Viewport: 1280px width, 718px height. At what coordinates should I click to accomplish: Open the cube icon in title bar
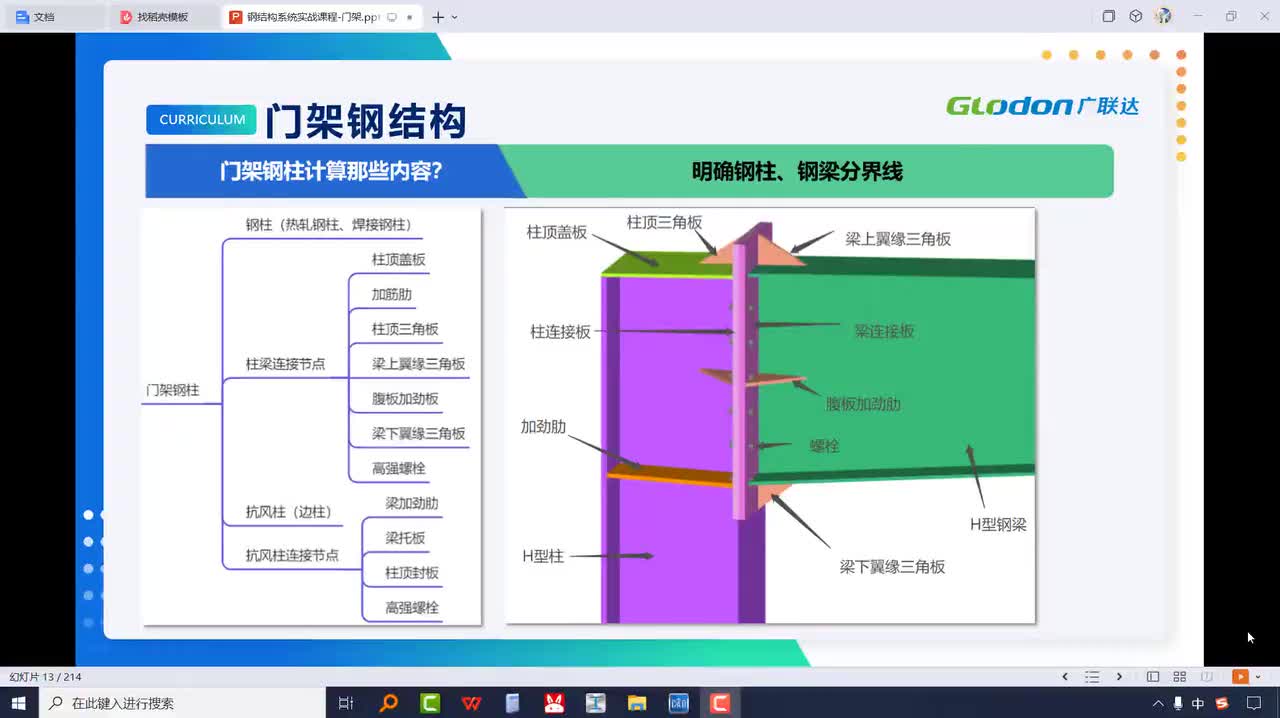(1136, 16)
